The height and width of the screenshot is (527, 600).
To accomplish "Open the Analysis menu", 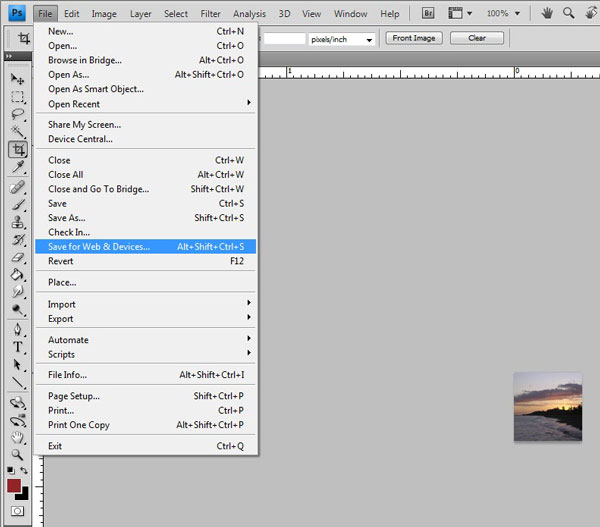I will coord(249,14).
